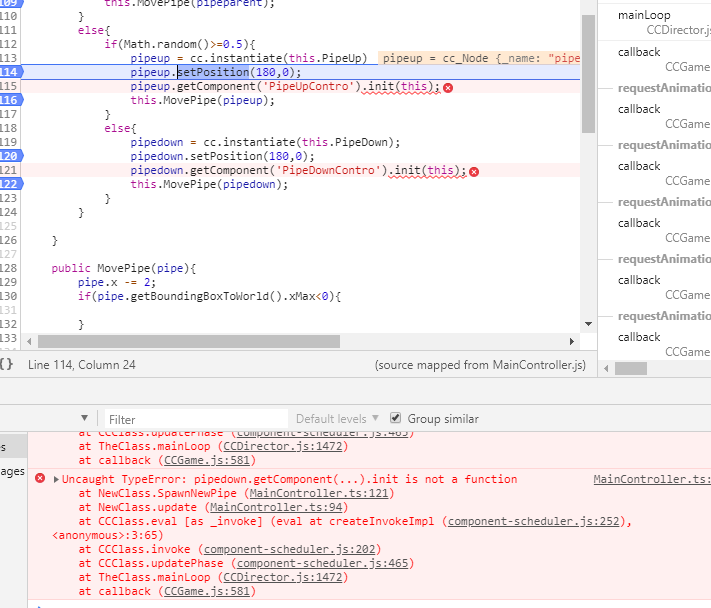Click 'pipe.x -= 2;' on line 129
711x608 pixels.
(117, 282)
